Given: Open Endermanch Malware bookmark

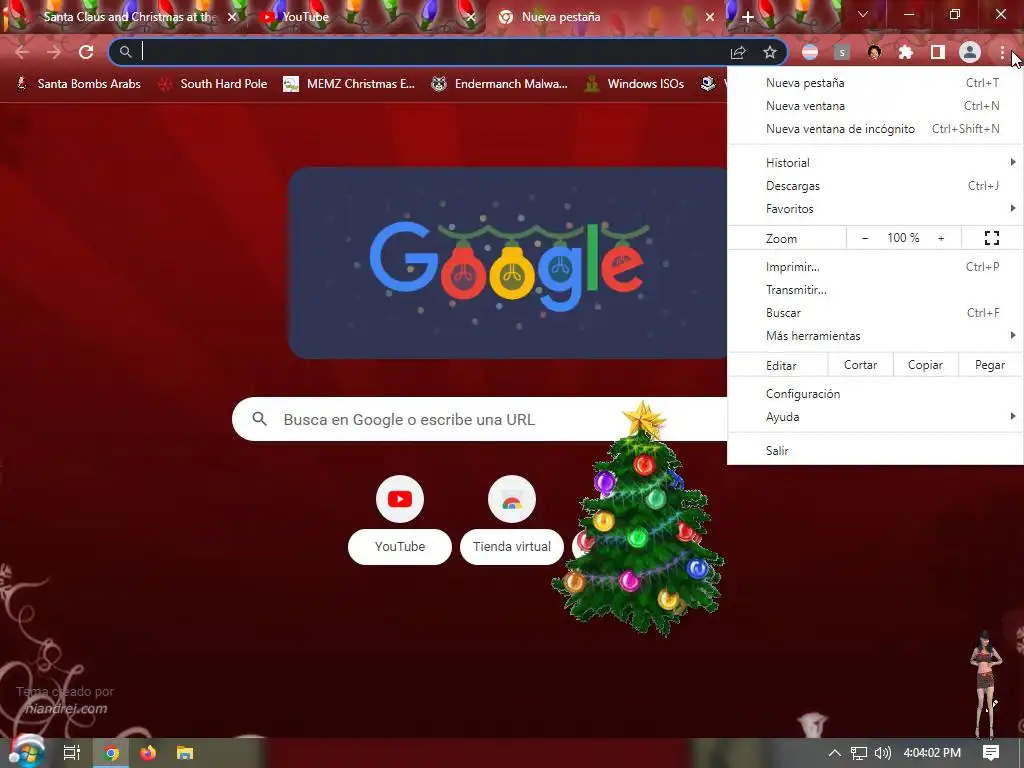Looking at the screenshot, I should click(x=500, y=84).
